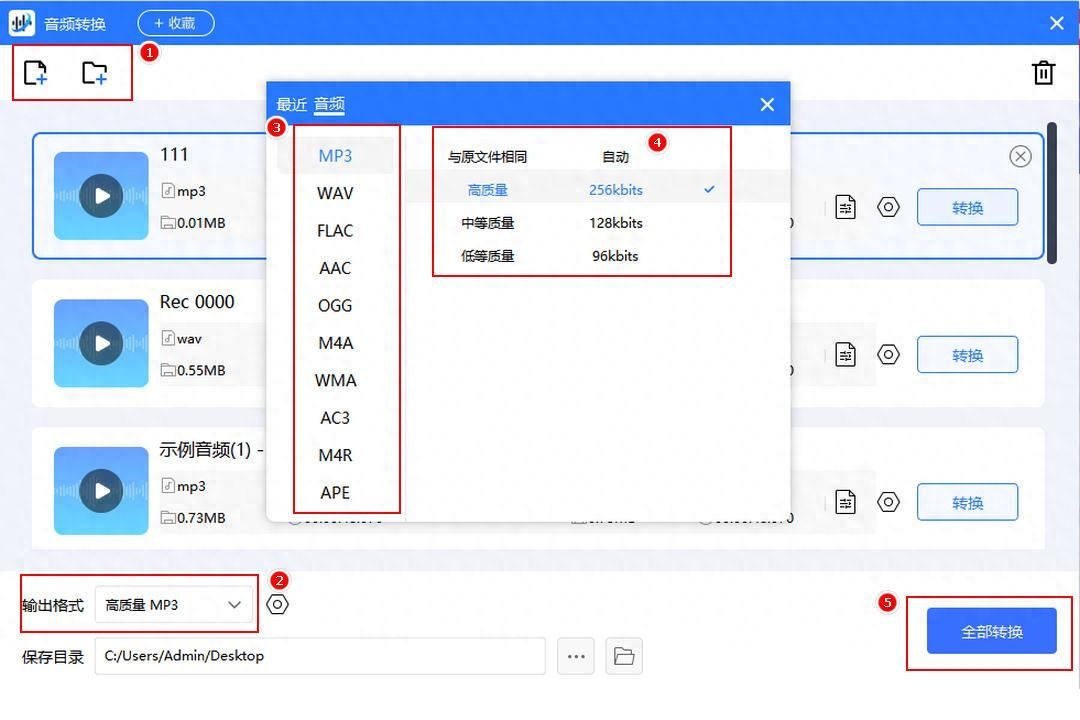Click the add file icon
Viewport: 1080px width, 720px height.
tap(35, 72)
